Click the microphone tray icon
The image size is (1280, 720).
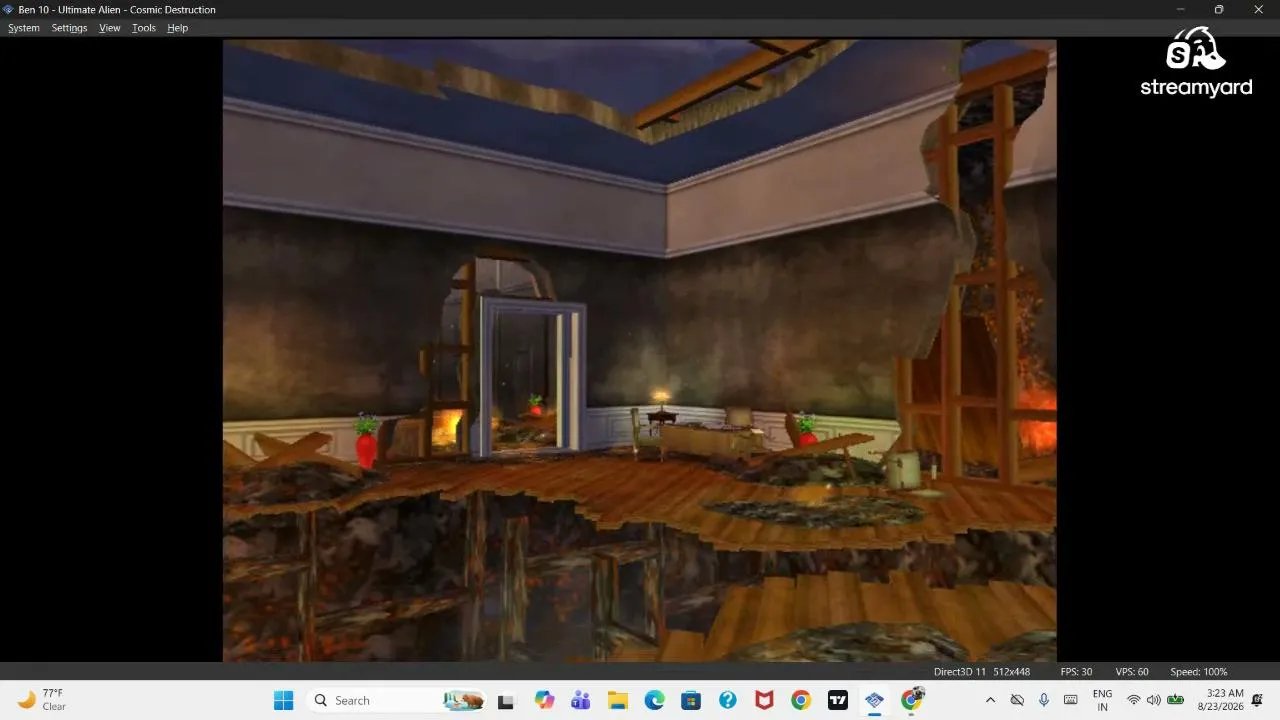click(x=1044, y=700)
